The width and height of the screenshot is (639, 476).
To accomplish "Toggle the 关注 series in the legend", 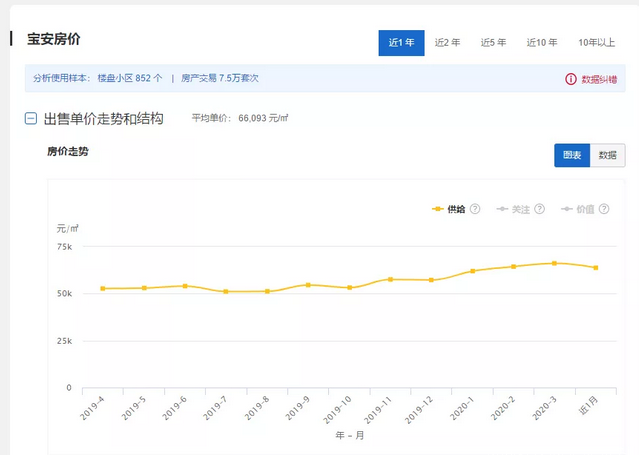I will pos(513,209).
